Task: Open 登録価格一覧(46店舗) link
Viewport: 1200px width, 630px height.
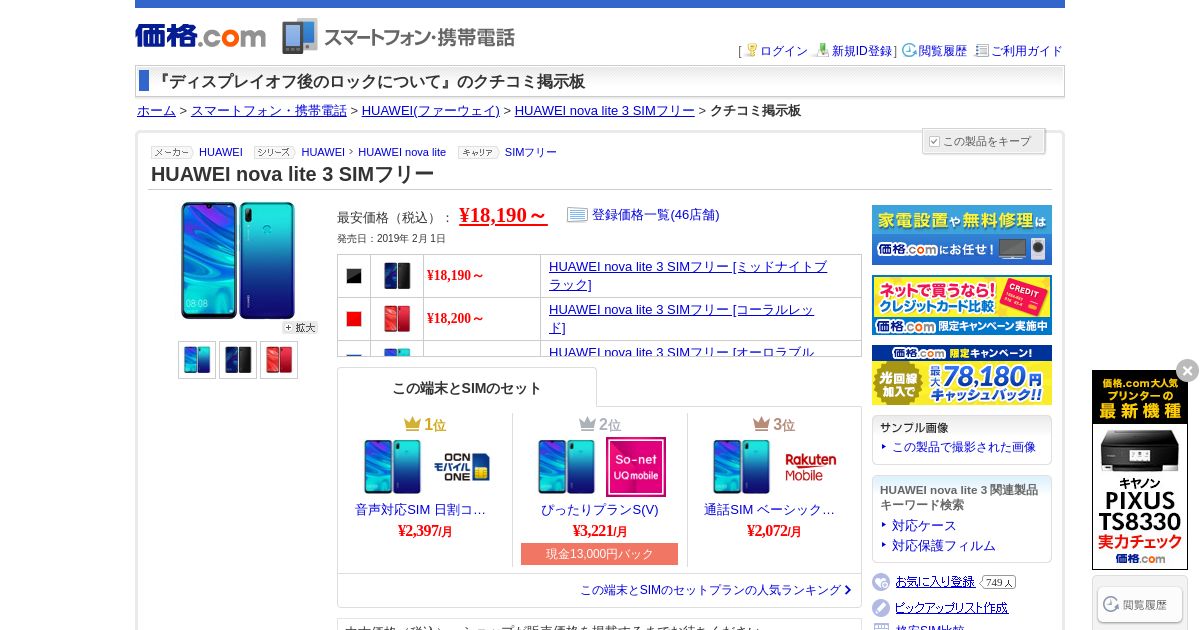Action: pos(655,215)
